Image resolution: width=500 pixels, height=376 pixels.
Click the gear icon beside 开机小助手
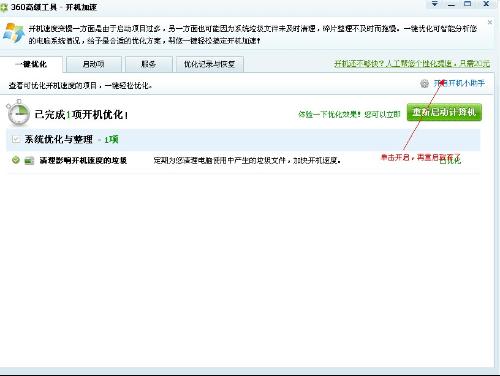424,84
